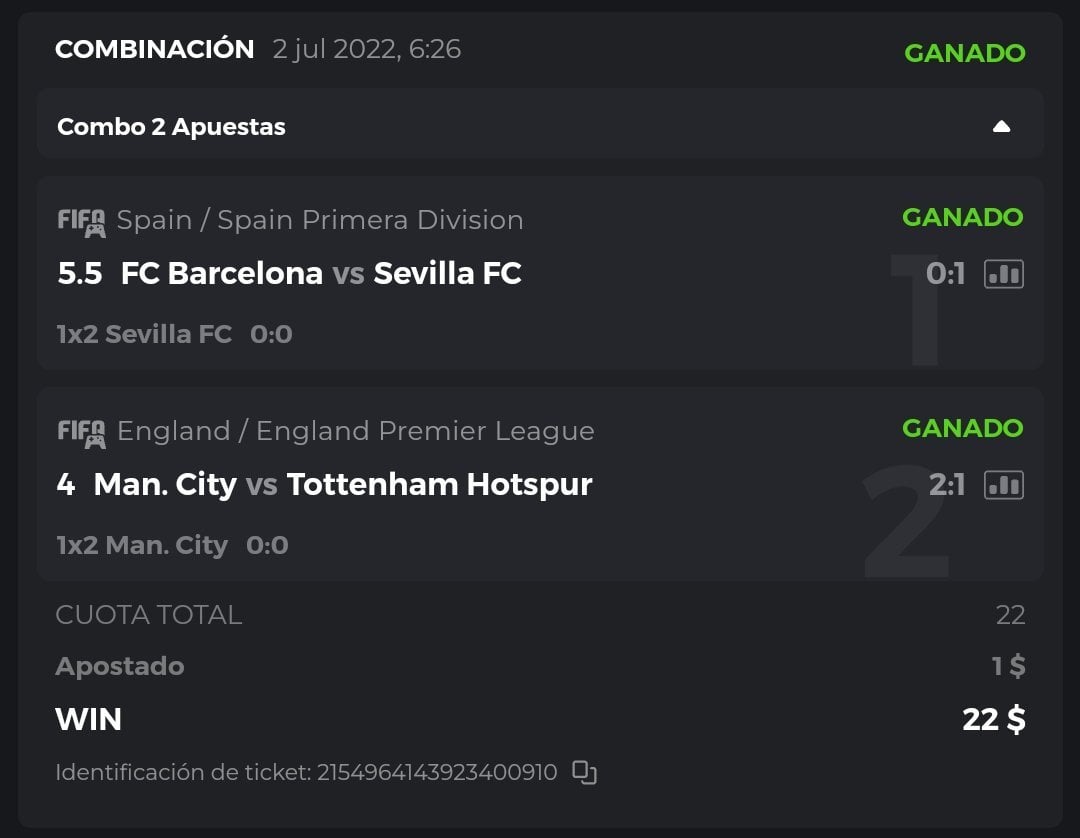
Task: Click the 1x2 Man. City bet selection
Action: 142,545
